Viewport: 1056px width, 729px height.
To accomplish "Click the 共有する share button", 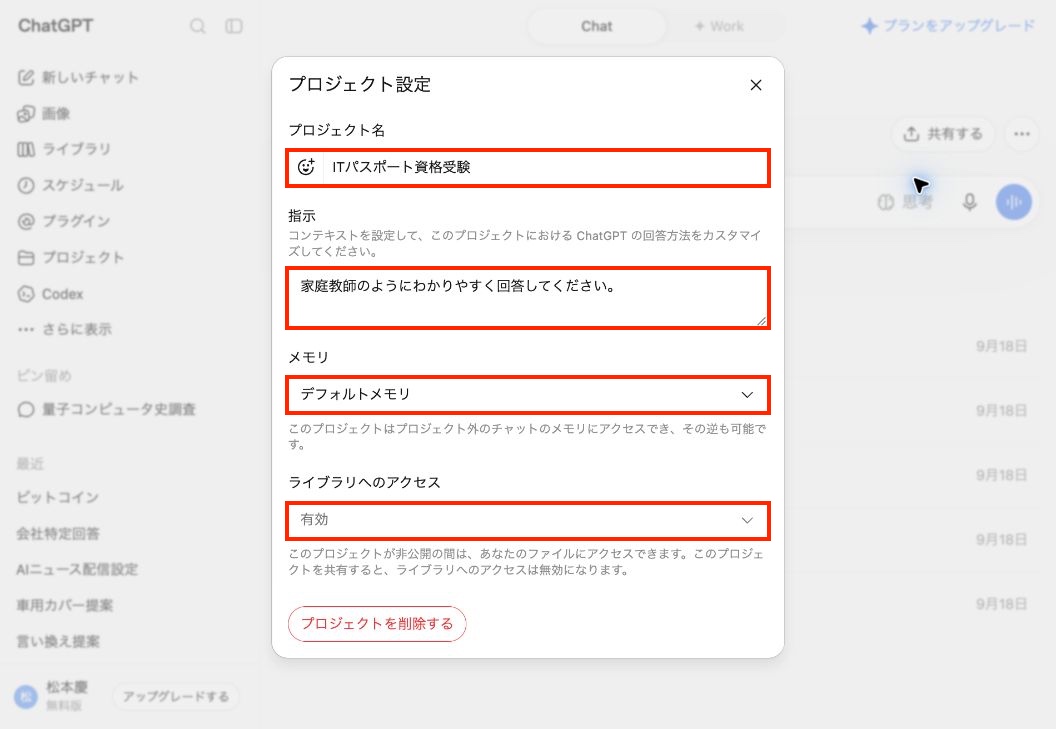I will 943,133.
